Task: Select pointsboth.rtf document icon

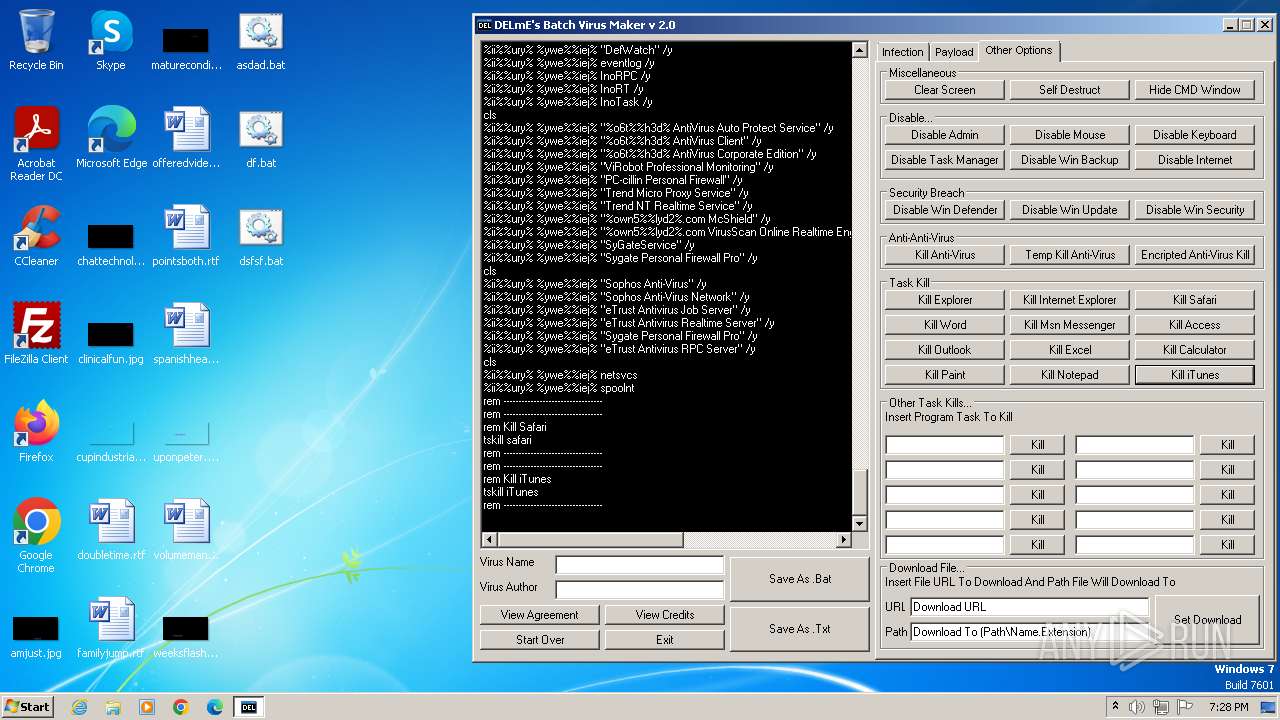Action: click(x=186, y=236)
